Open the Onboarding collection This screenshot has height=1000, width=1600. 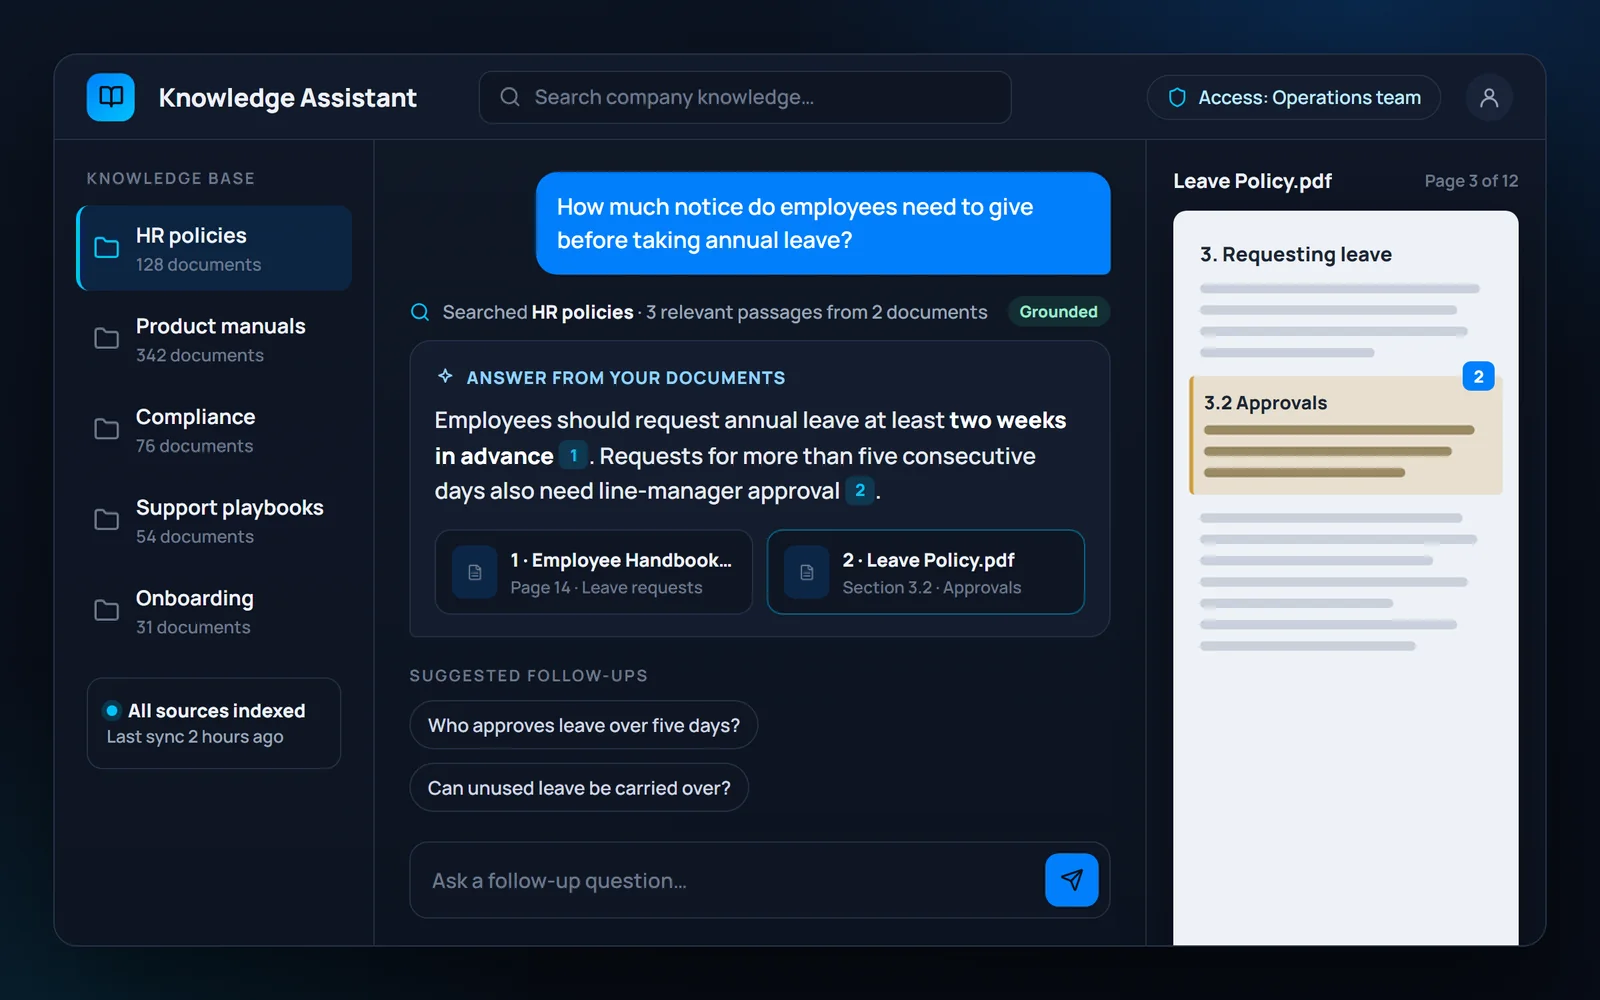[214, 611]
